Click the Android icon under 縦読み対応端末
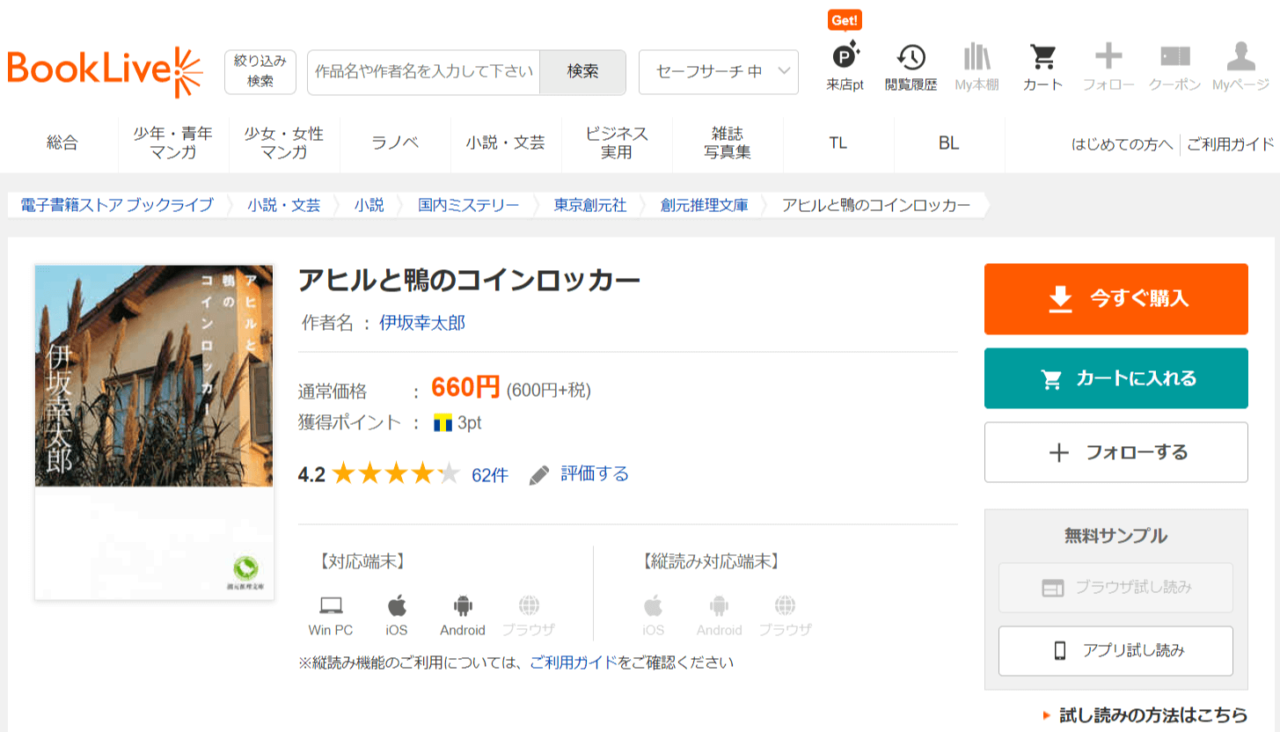This screenshot has height=732, width=1280. (x=719, y=606)
